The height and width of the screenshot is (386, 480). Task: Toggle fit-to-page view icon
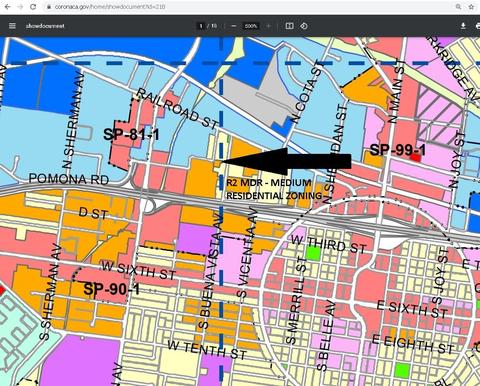click(289, 26)
